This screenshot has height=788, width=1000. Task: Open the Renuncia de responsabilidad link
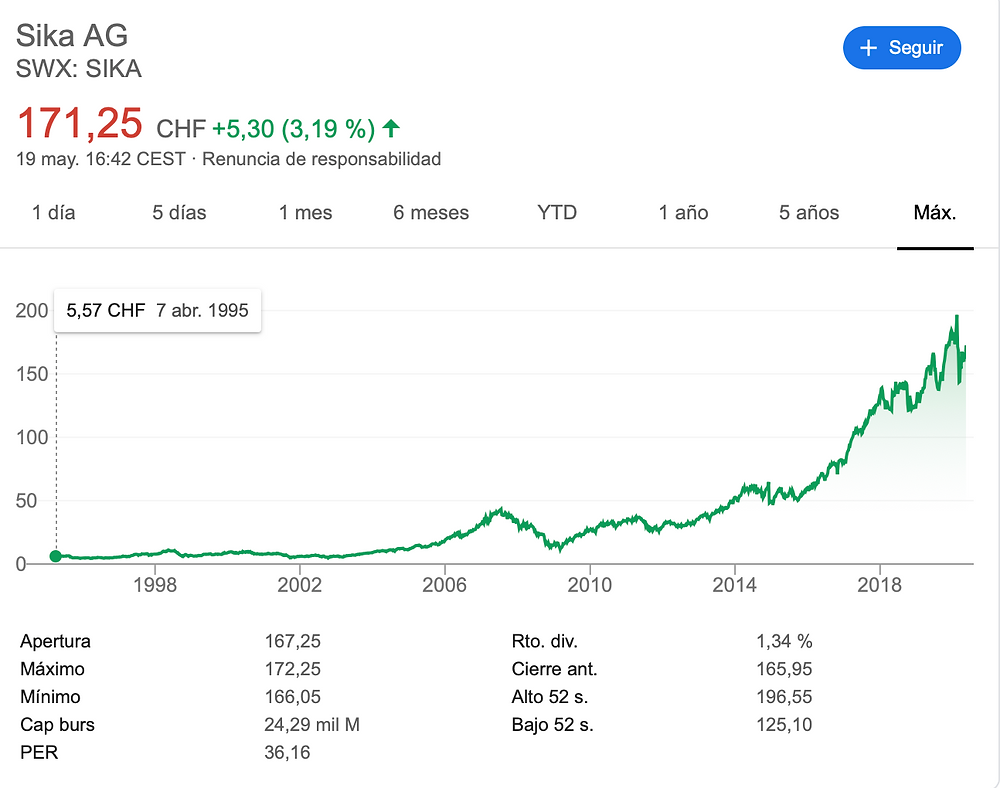[321, 159]
